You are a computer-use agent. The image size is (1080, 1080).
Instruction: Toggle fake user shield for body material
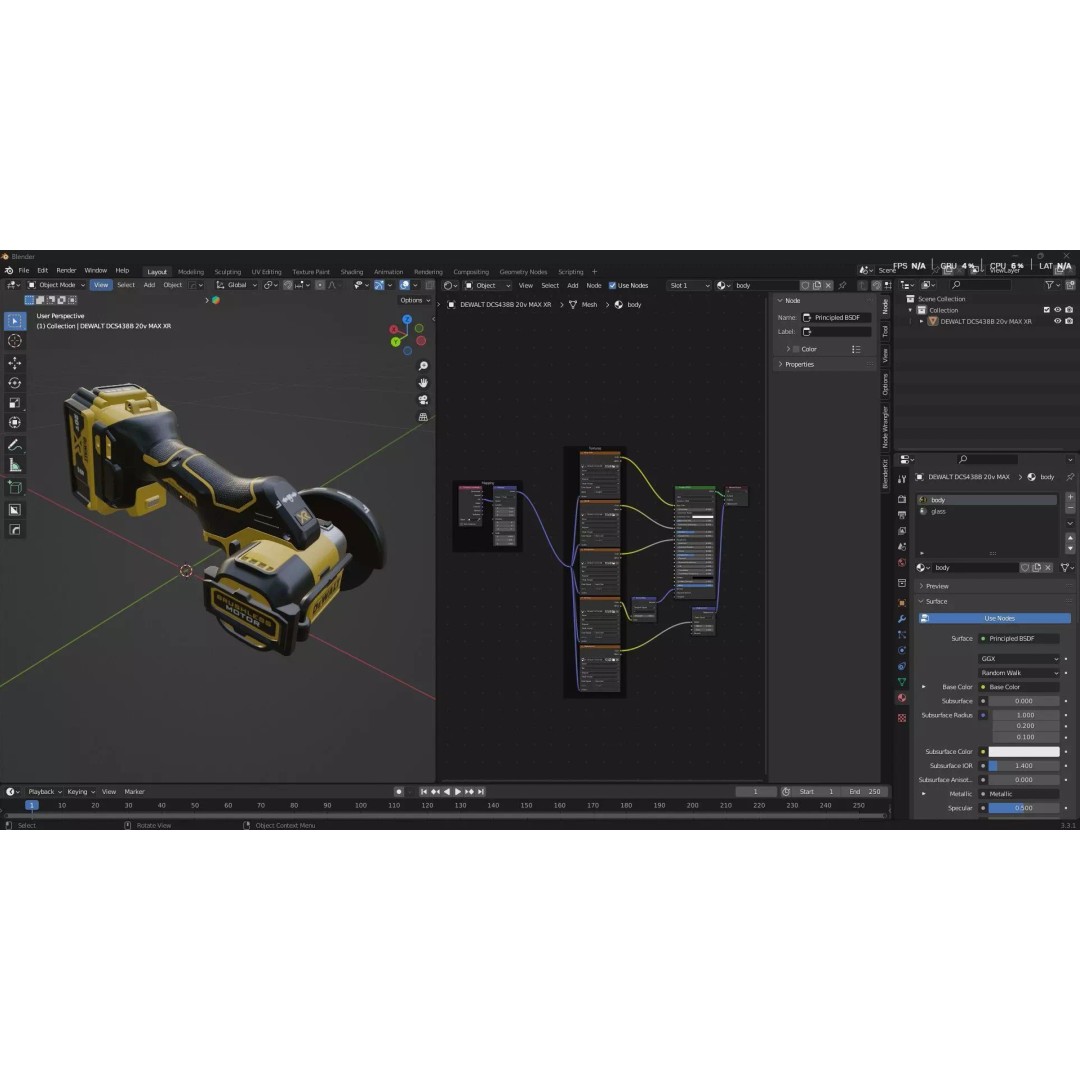tap(1025, 568)
